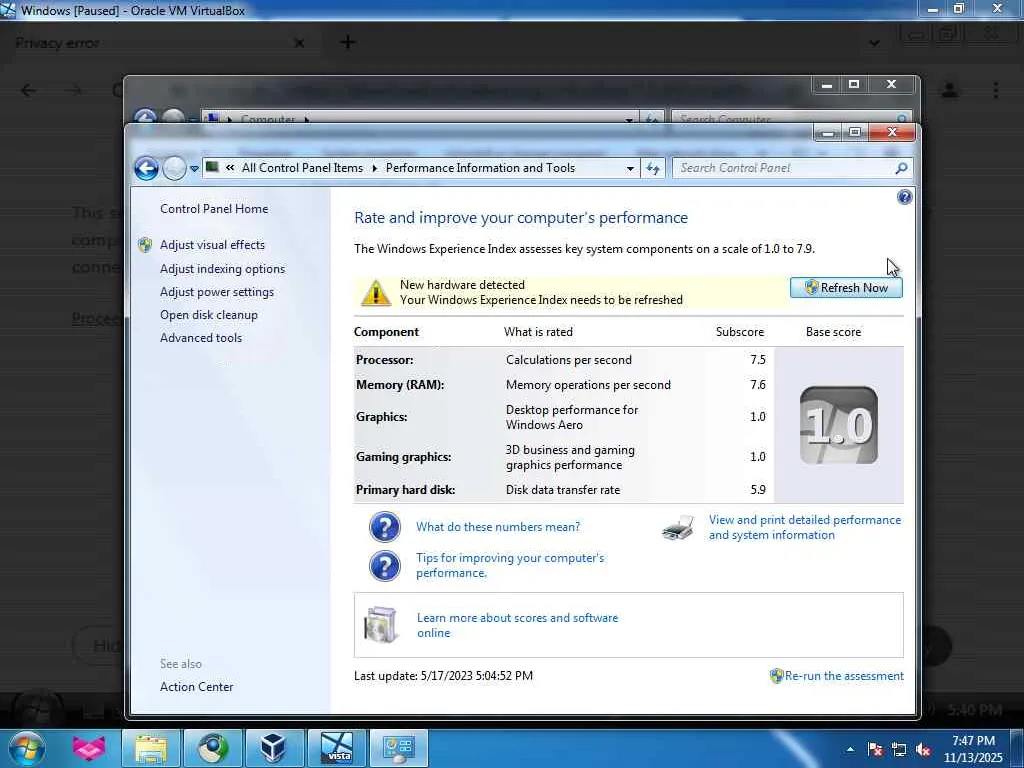Open Learn more about scores and software online
The width and height of the screenshot is (1024, 768).
[517, 625]
